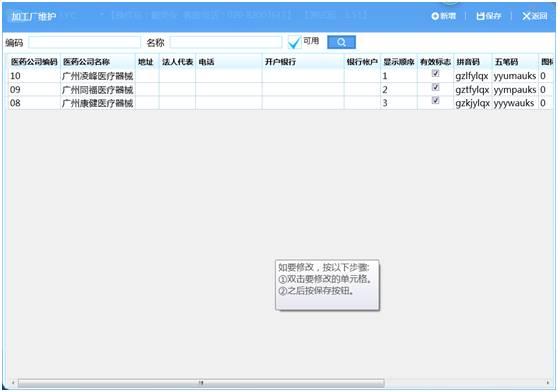Click the horizontal scrollbar thumb
Image resolution: width=558 pixels, height=392 pixels.
[x=201, y=383]
